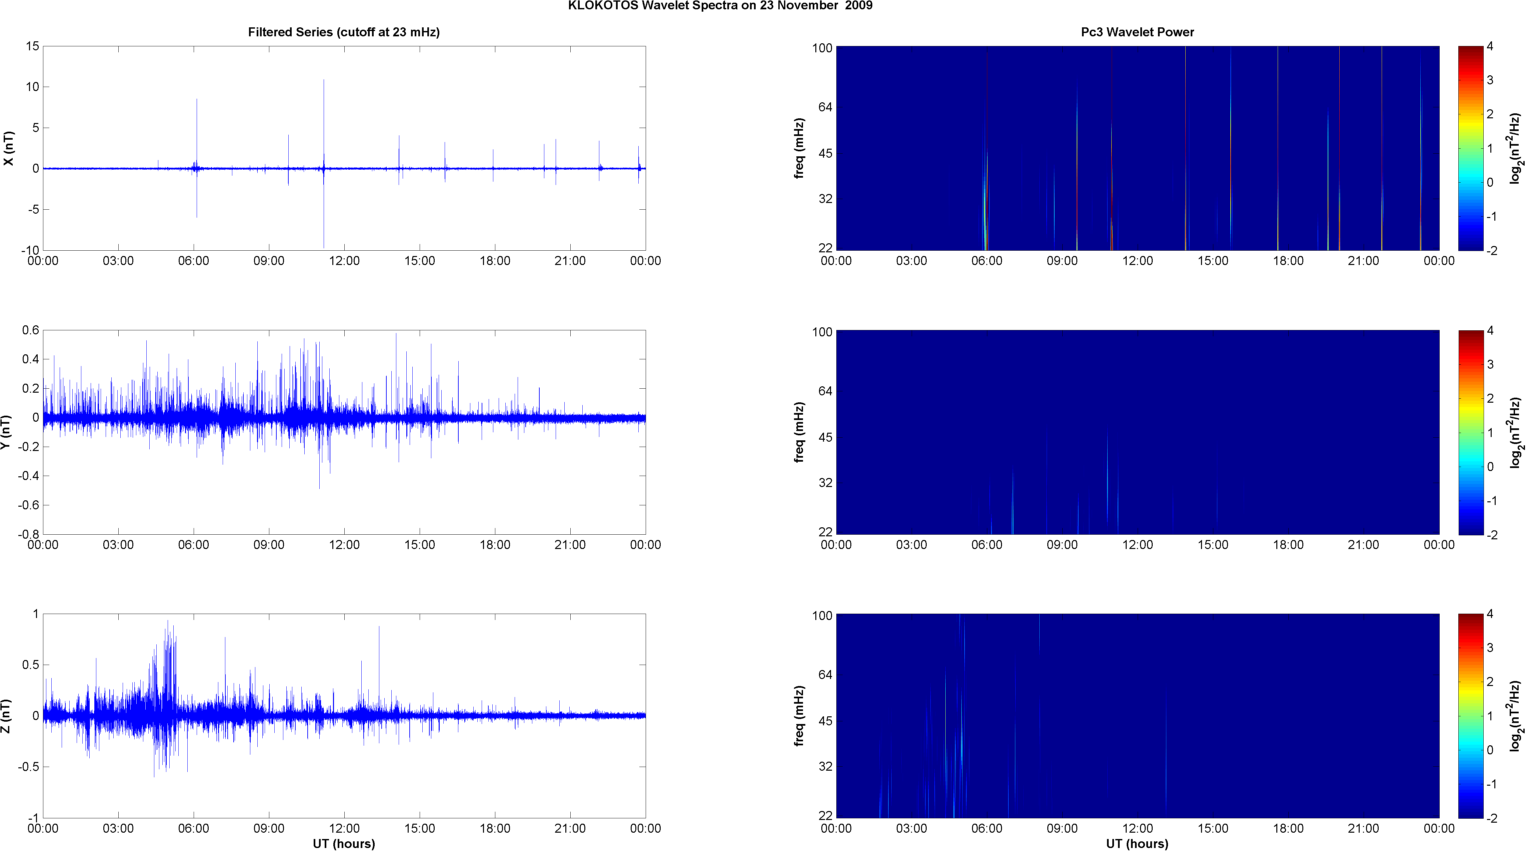The width and height of the screenshot is (1526, 851).
Task: Click the bottom wavelet spectrogram colorbar
Action: click(x=1470, y=716)
